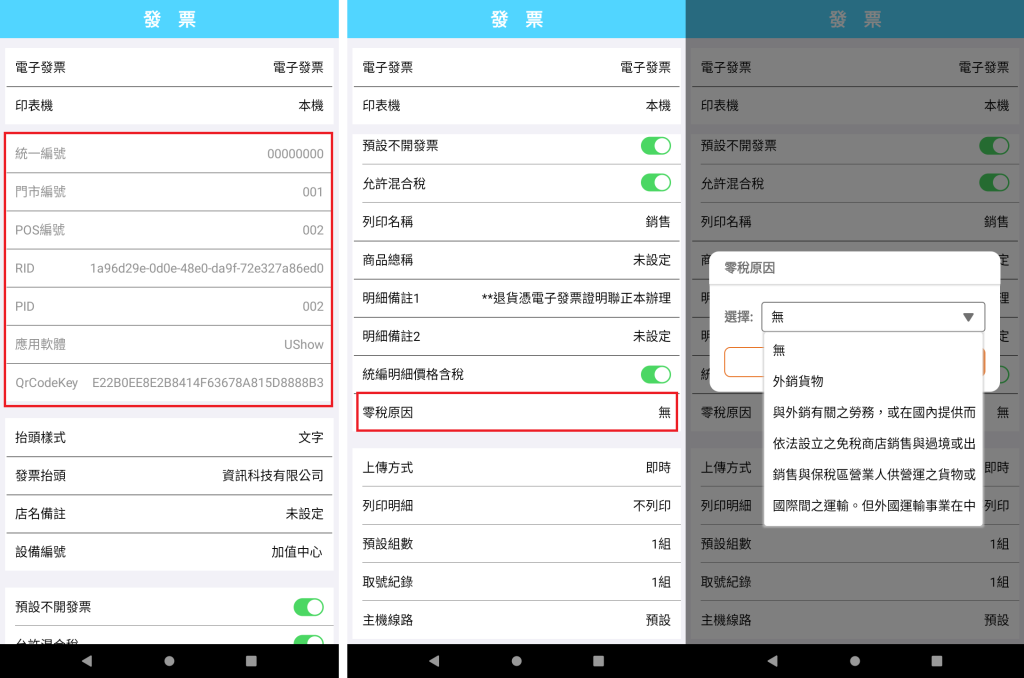Open 上傳方式 row showing 即時 on middle screen
Viewport: 1024px width, 678px height.
(517, 468)
